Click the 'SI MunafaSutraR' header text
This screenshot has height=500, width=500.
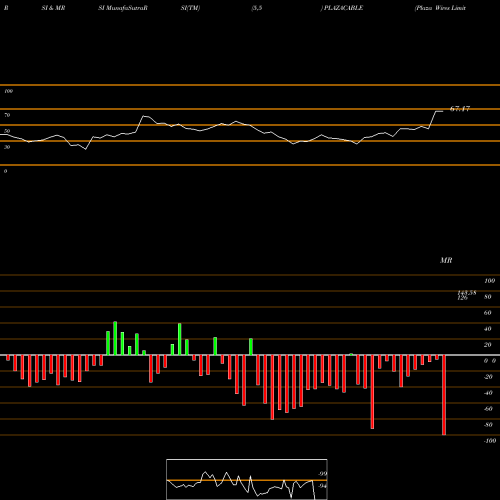coord(123,8)
